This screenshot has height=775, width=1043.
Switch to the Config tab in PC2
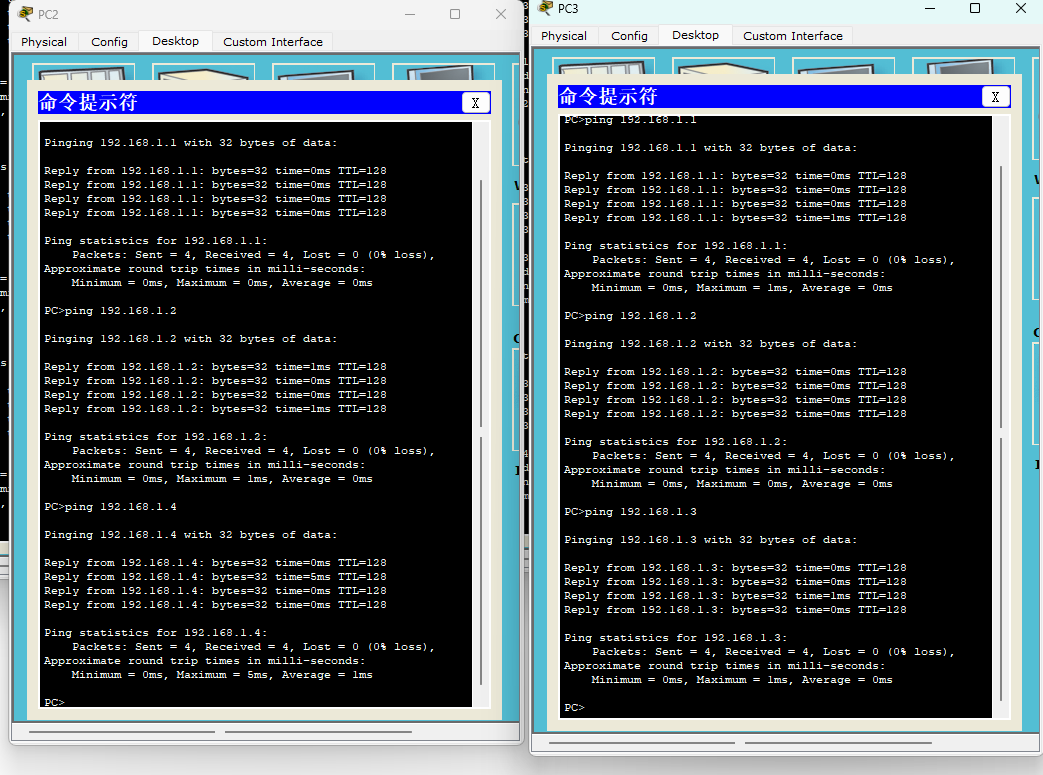(109, 42)
